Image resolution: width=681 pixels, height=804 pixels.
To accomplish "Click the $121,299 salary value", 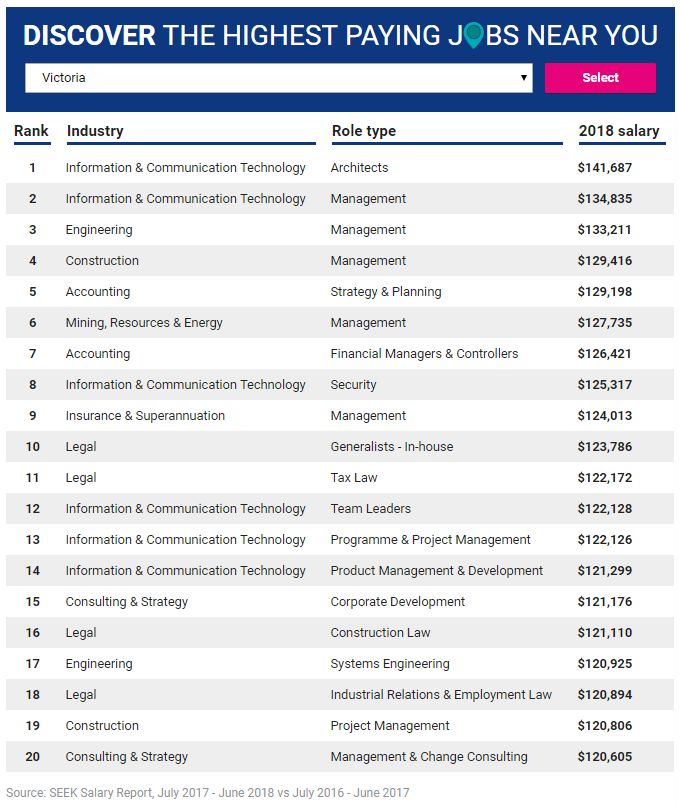I will tap(605, 571).
